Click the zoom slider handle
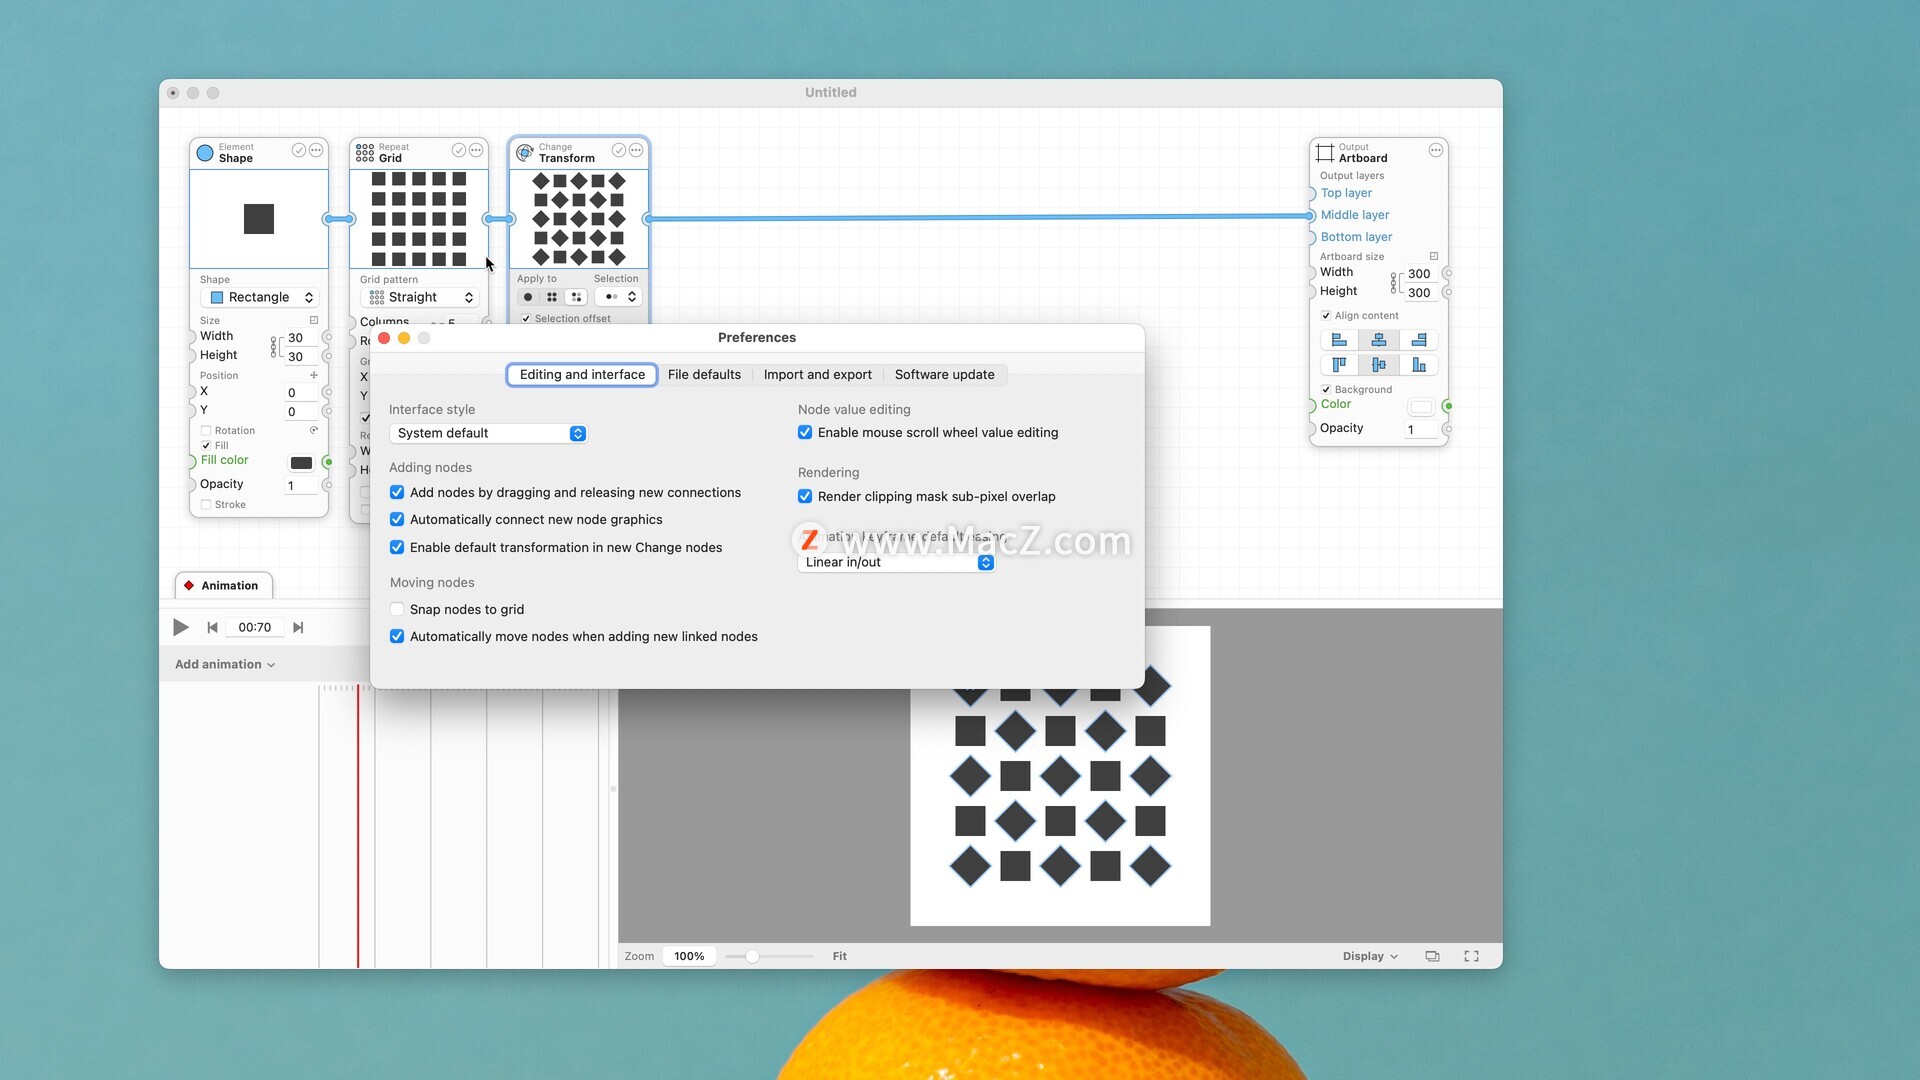The image size is (1920, 1080). [752, 956]
